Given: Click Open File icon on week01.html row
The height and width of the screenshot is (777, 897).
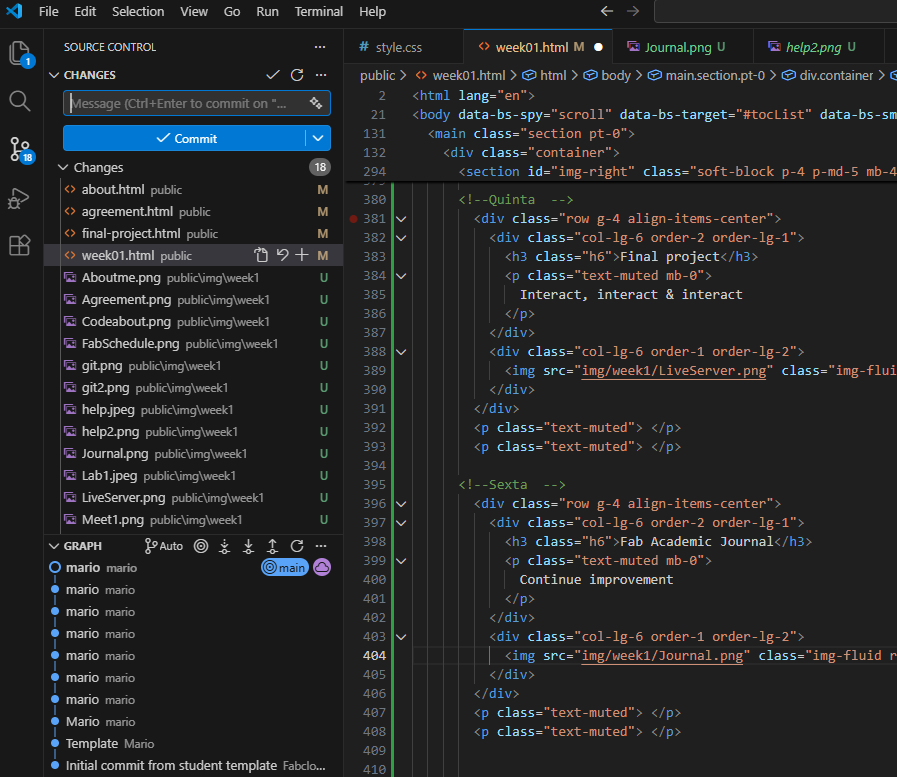Looking at the screenshot, I should tap(261, 255).
